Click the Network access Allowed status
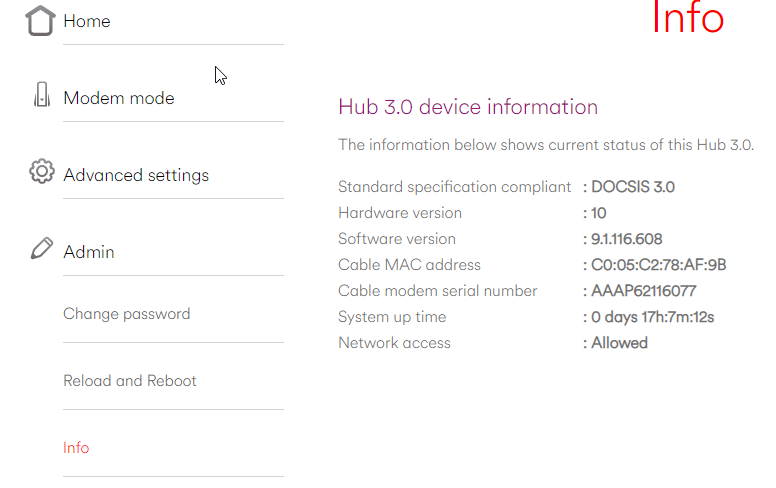This screenshot has width=776, height=488. pos(619,343)
